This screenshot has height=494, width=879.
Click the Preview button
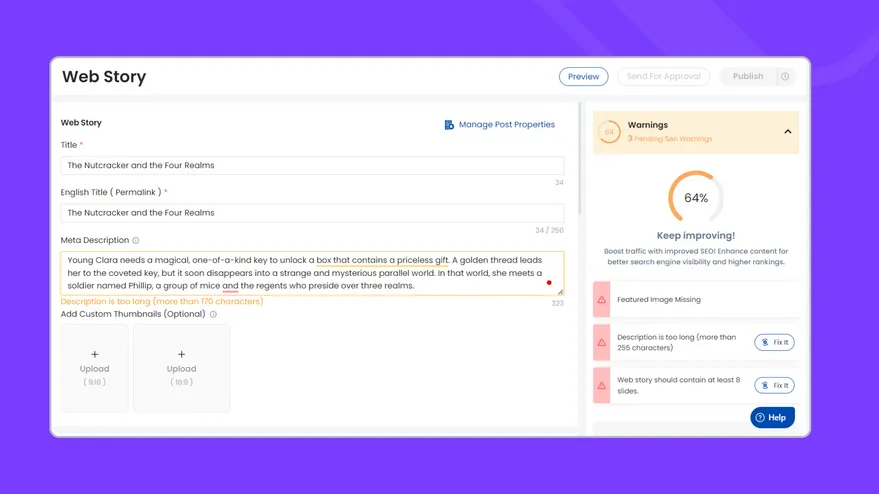pyautogui.click(x=583, y=77)
